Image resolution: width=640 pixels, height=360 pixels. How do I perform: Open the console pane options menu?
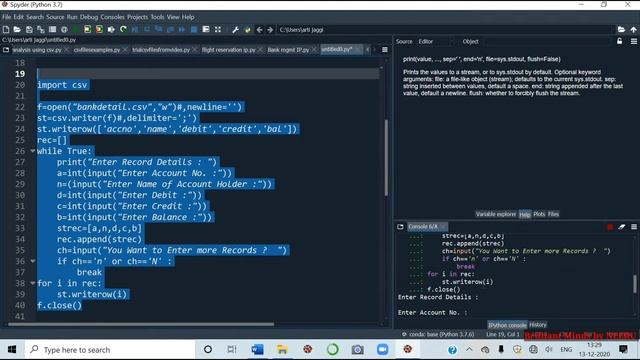click(x=633, y=227)
